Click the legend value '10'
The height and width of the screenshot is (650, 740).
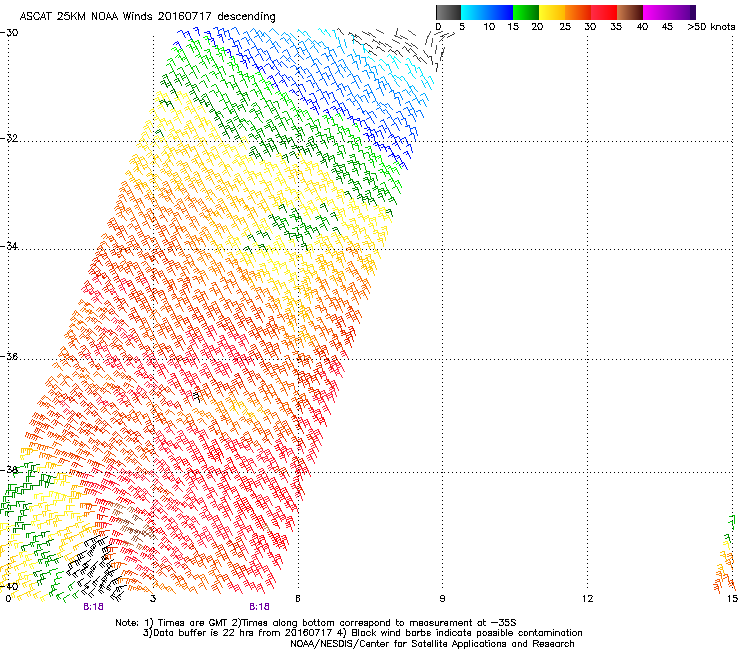pyautogui.click(x=489, y=27)
